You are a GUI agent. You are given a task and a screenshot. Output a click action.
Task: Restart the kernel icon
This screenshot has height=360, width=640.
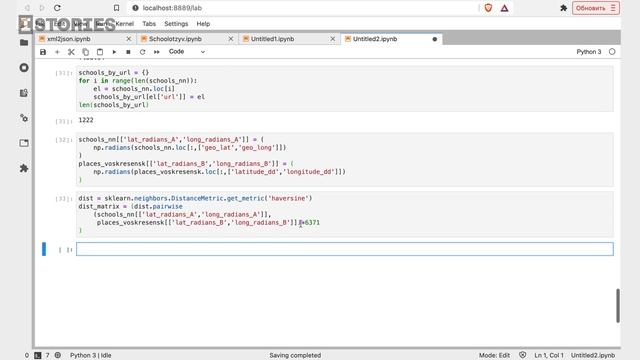click(142, 52)
